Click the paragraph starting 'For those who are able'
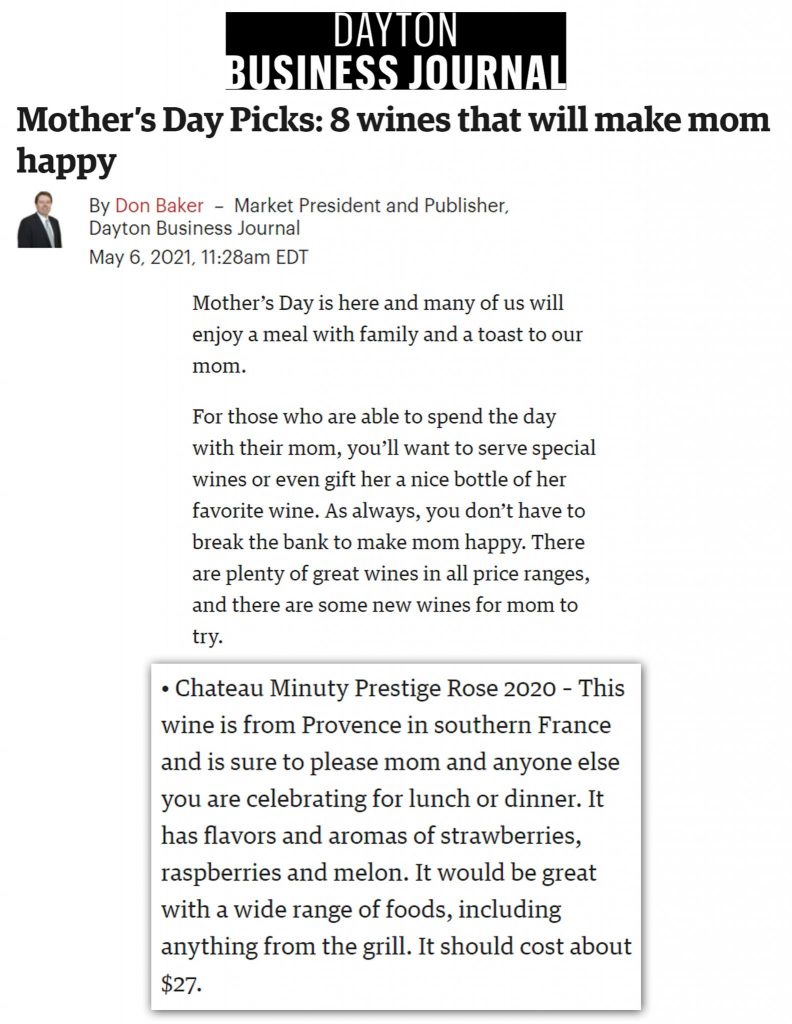This screenshot has width=792, height=1024. tap(394, 526)
